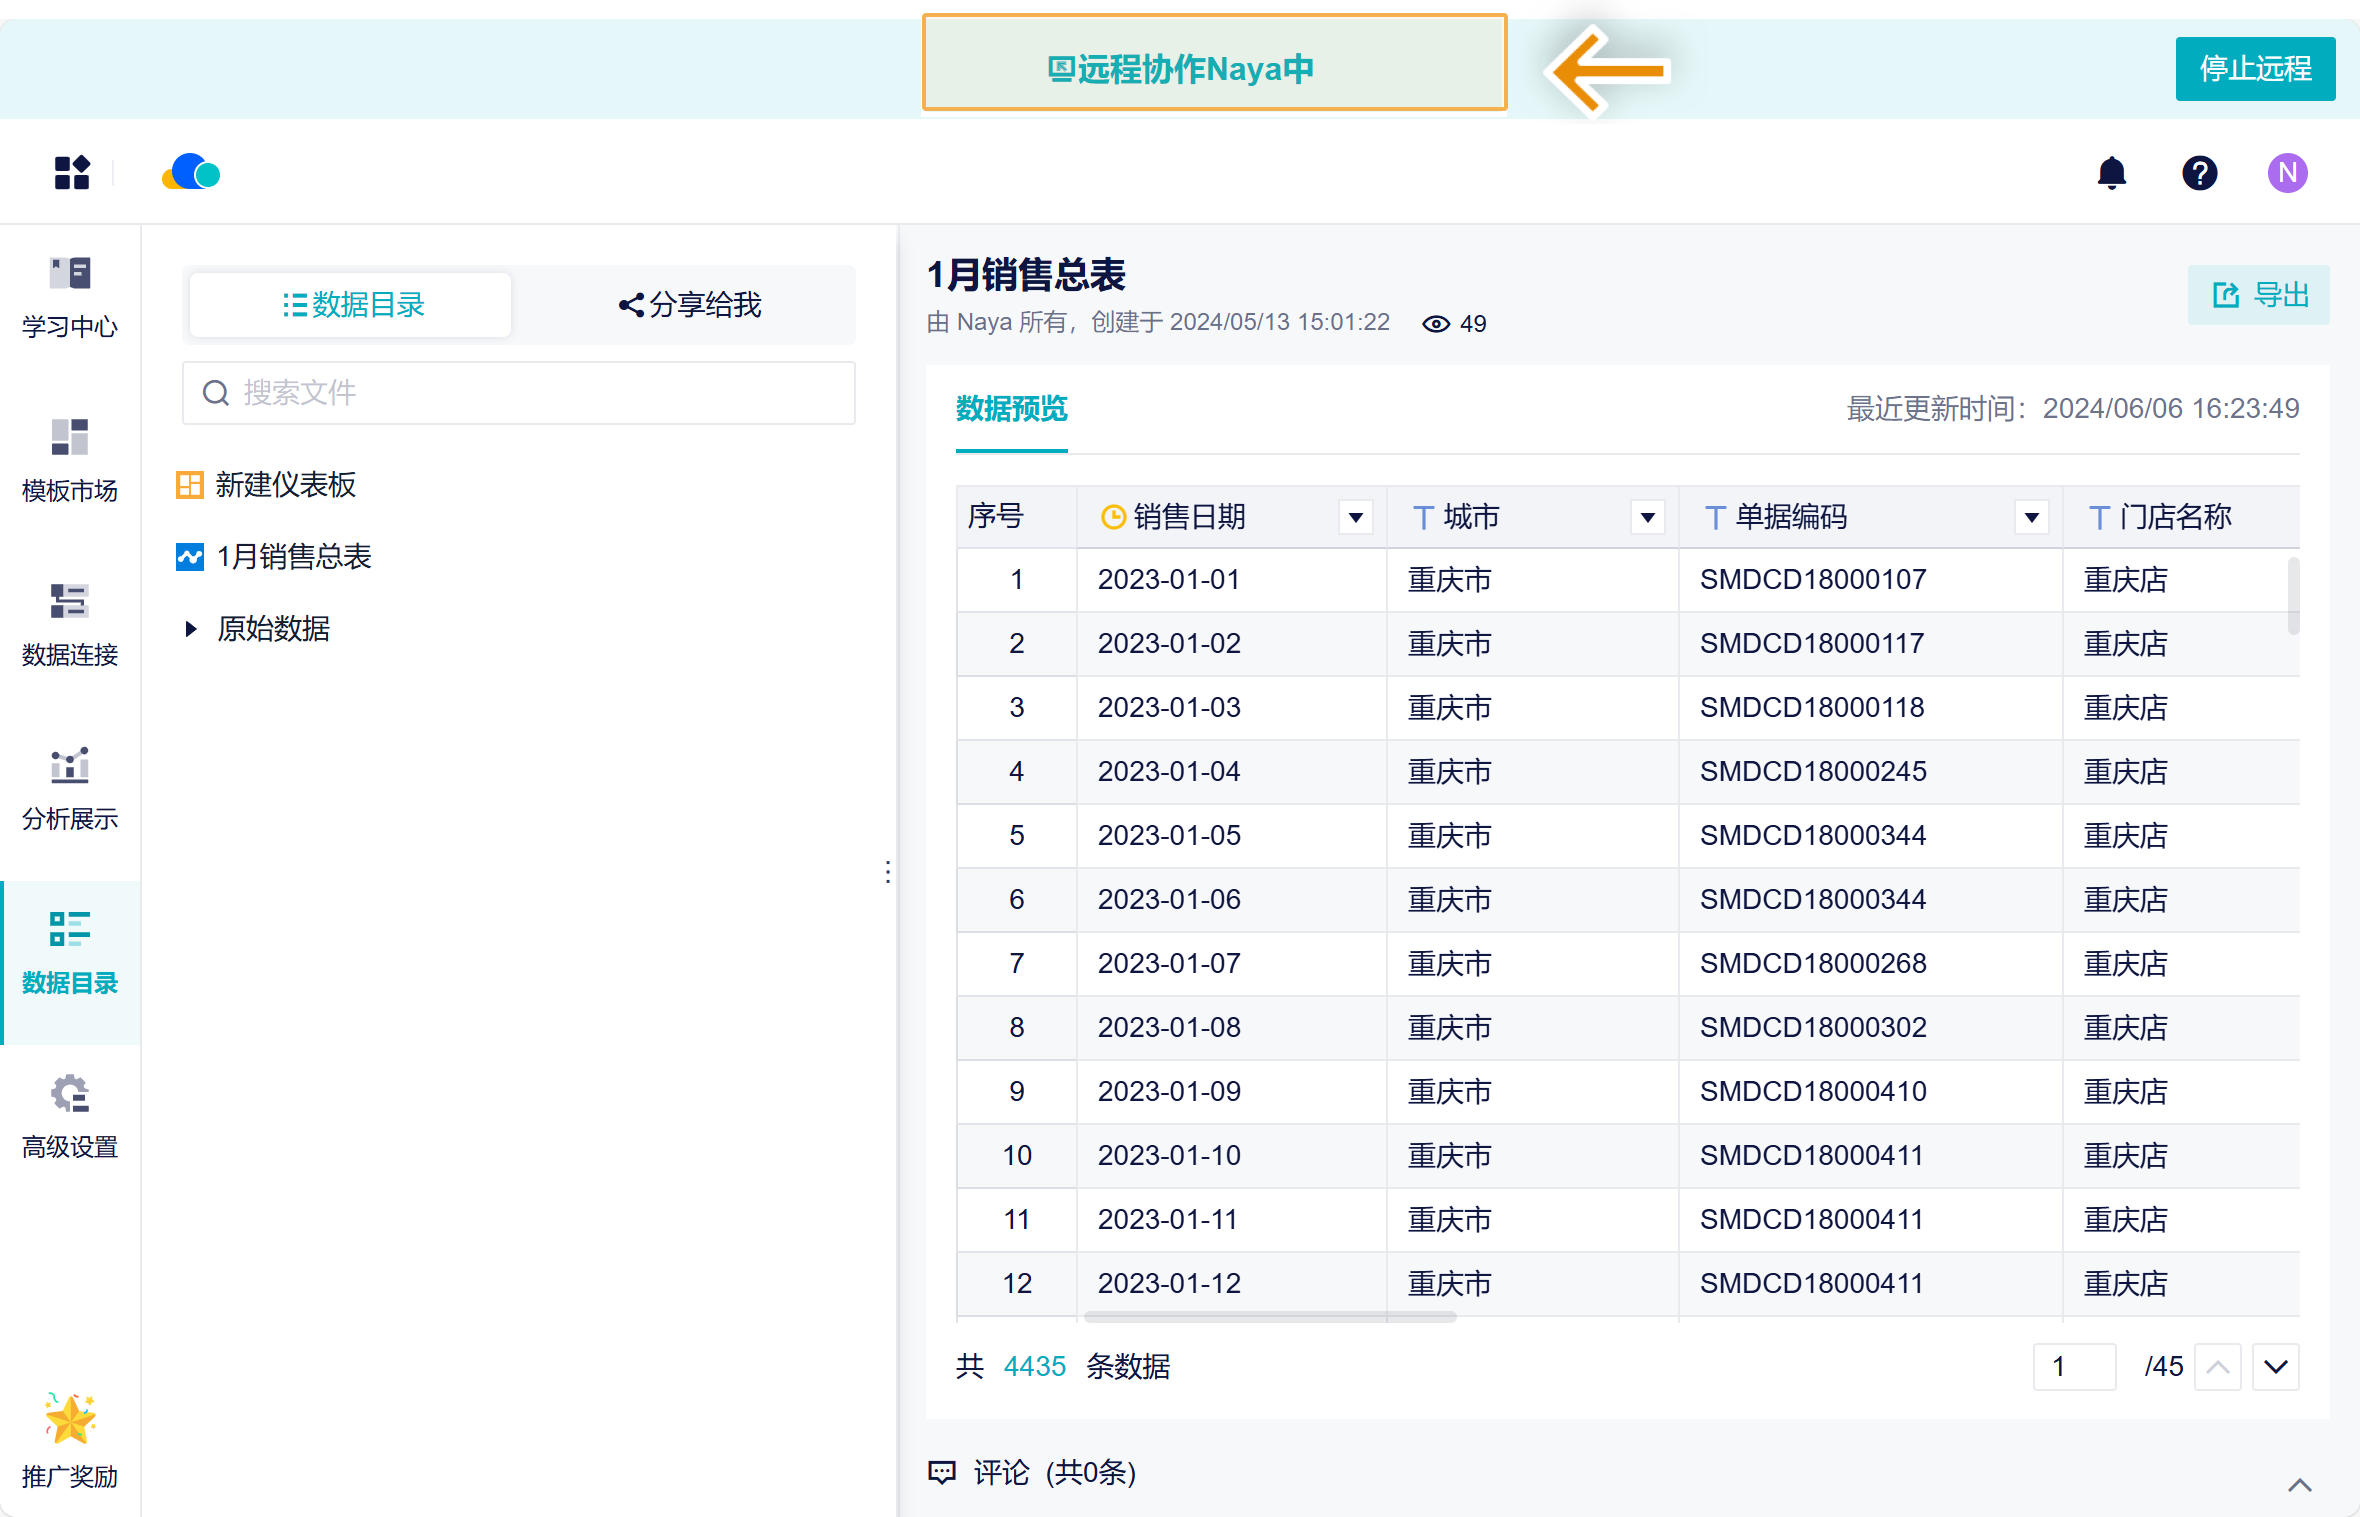Click the 停止远程 button
Screen dimensions: 2360x1517
[2255, 69]
